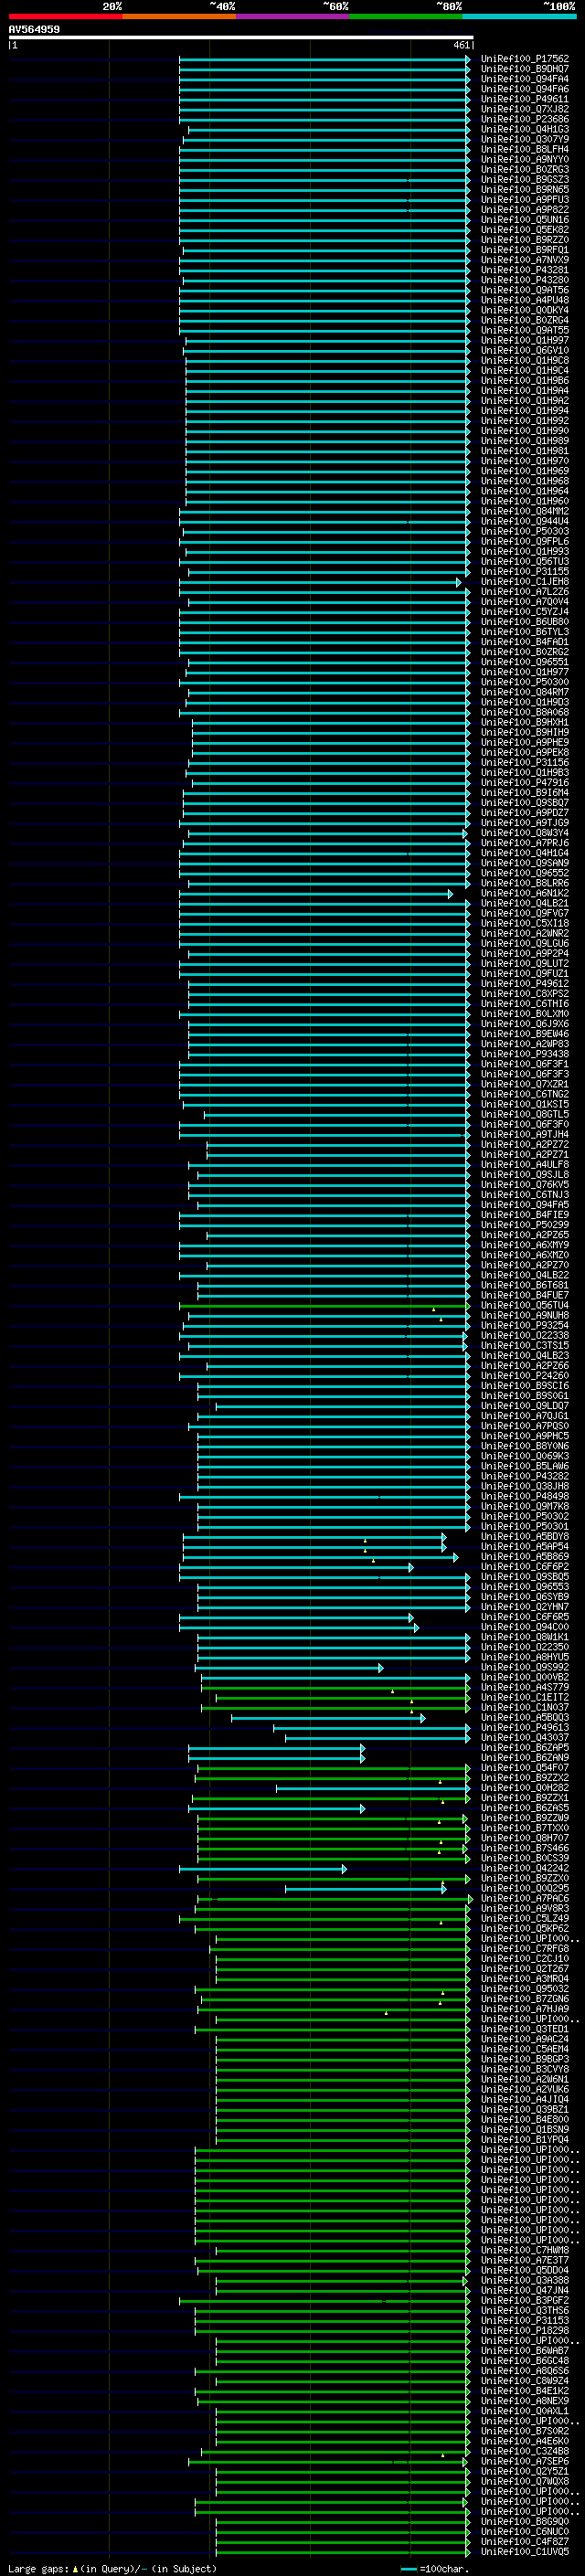Select the UniRef100_B7TXX0 label
Screen dimensions: 585x2576
tap(524, 1829)
